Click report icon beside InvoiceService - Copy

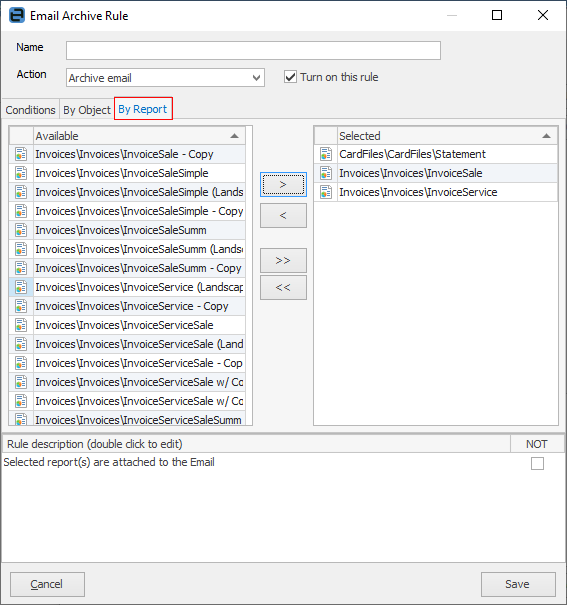pos(21,306)
